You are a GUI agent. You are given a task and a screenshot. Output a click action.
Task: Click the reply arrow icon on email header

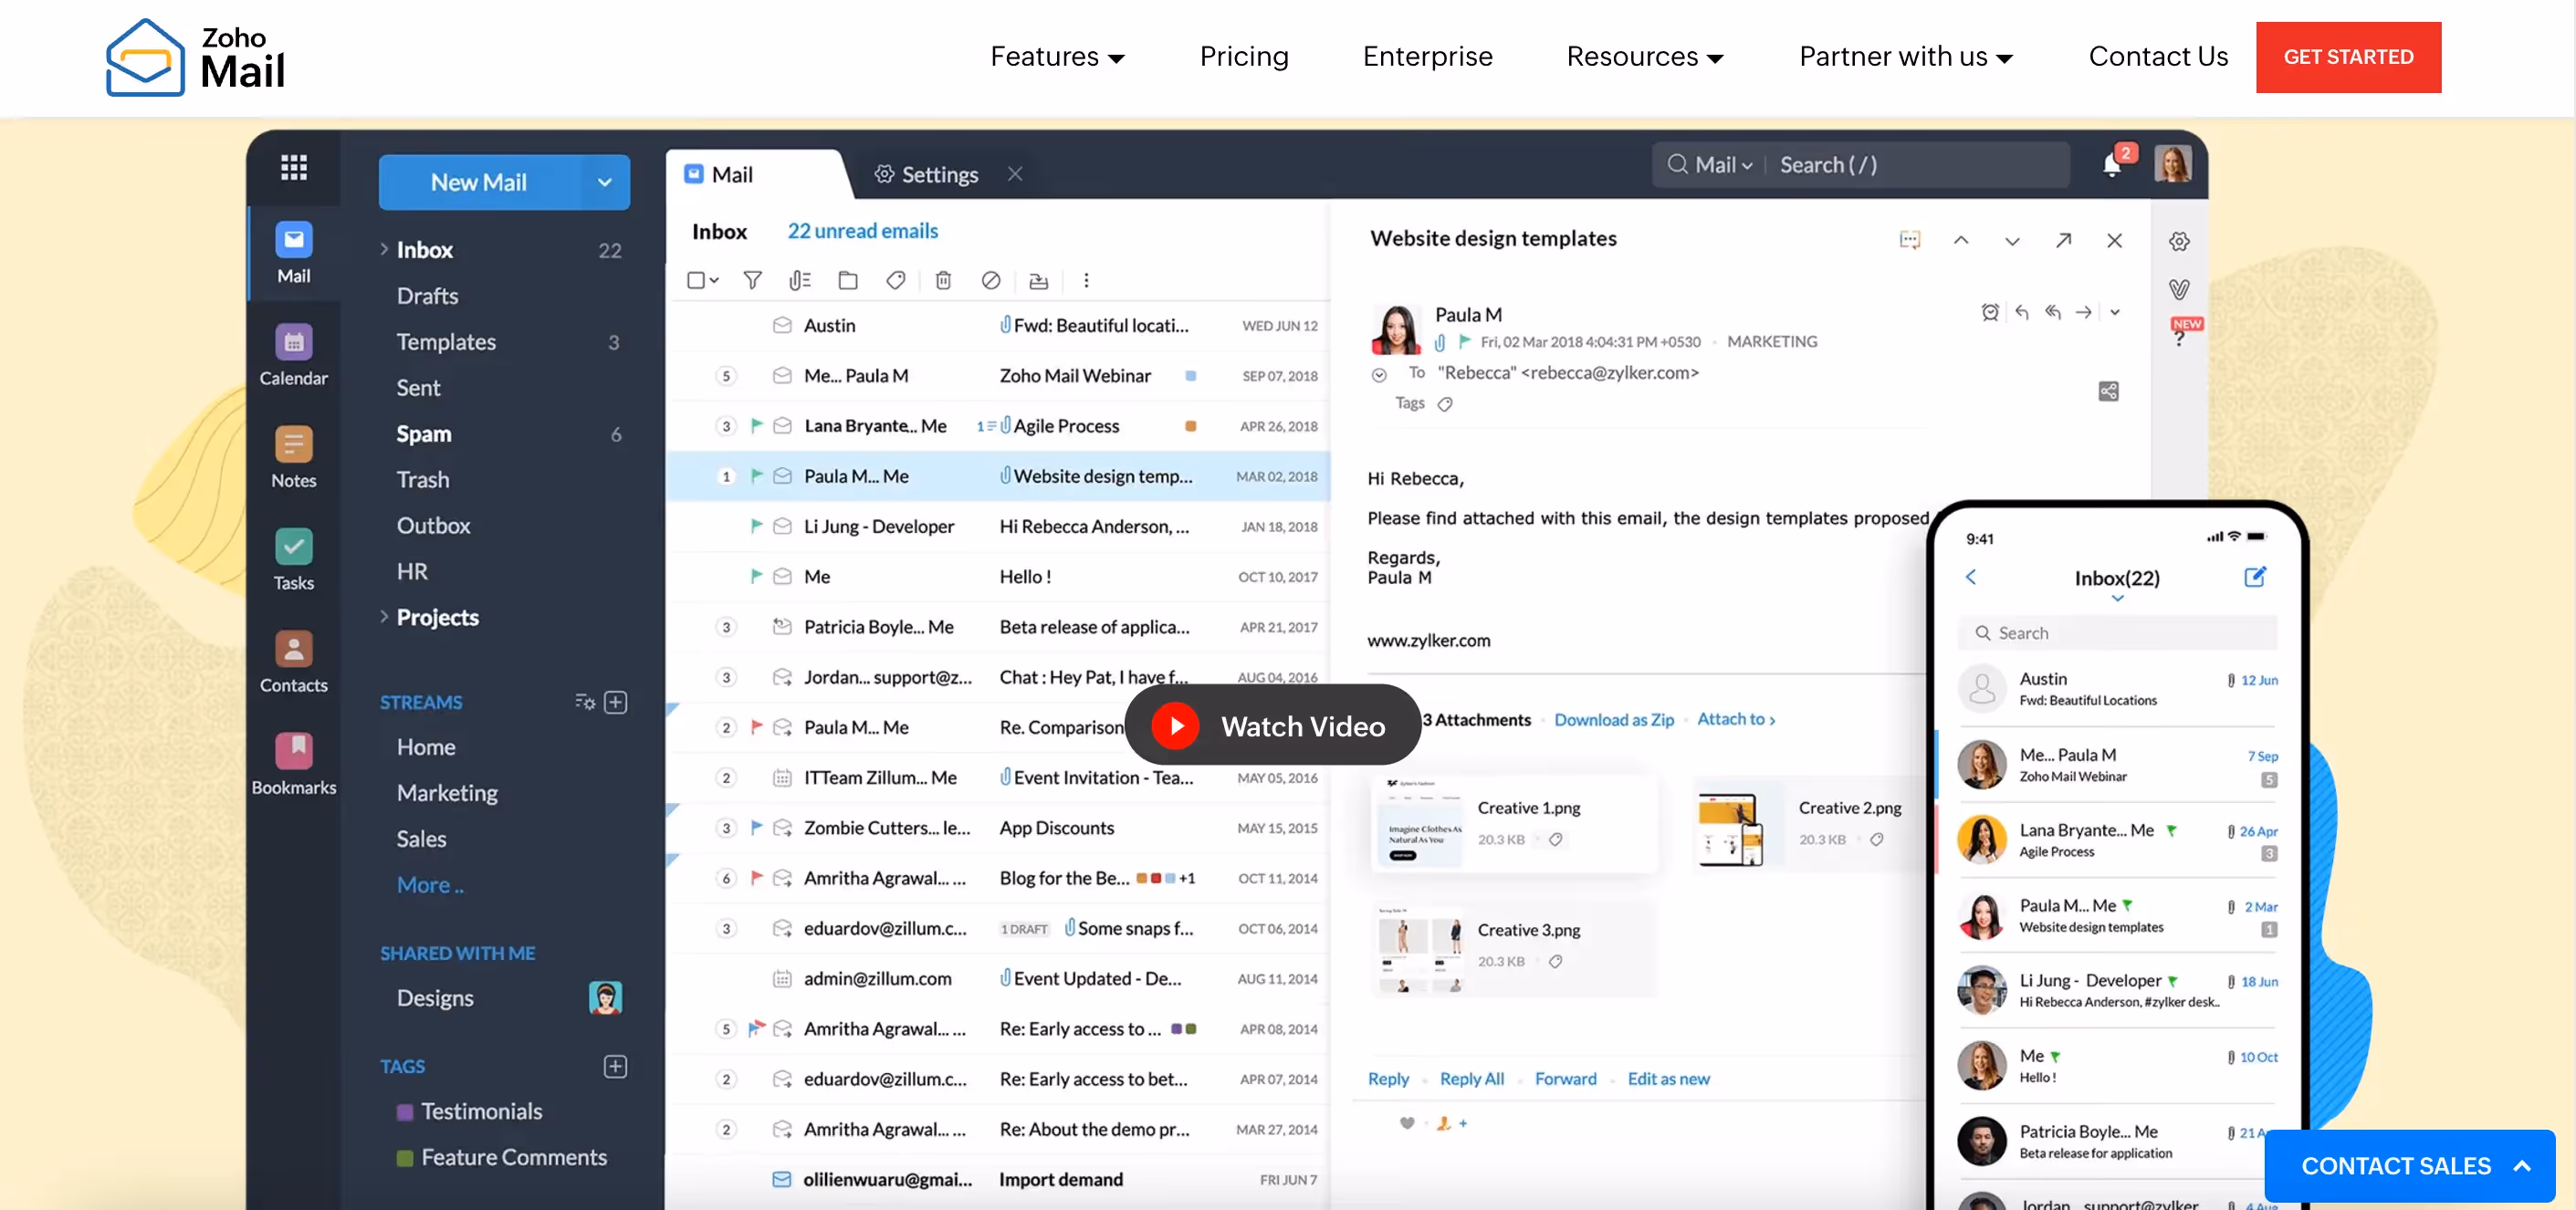(2021, 312)
